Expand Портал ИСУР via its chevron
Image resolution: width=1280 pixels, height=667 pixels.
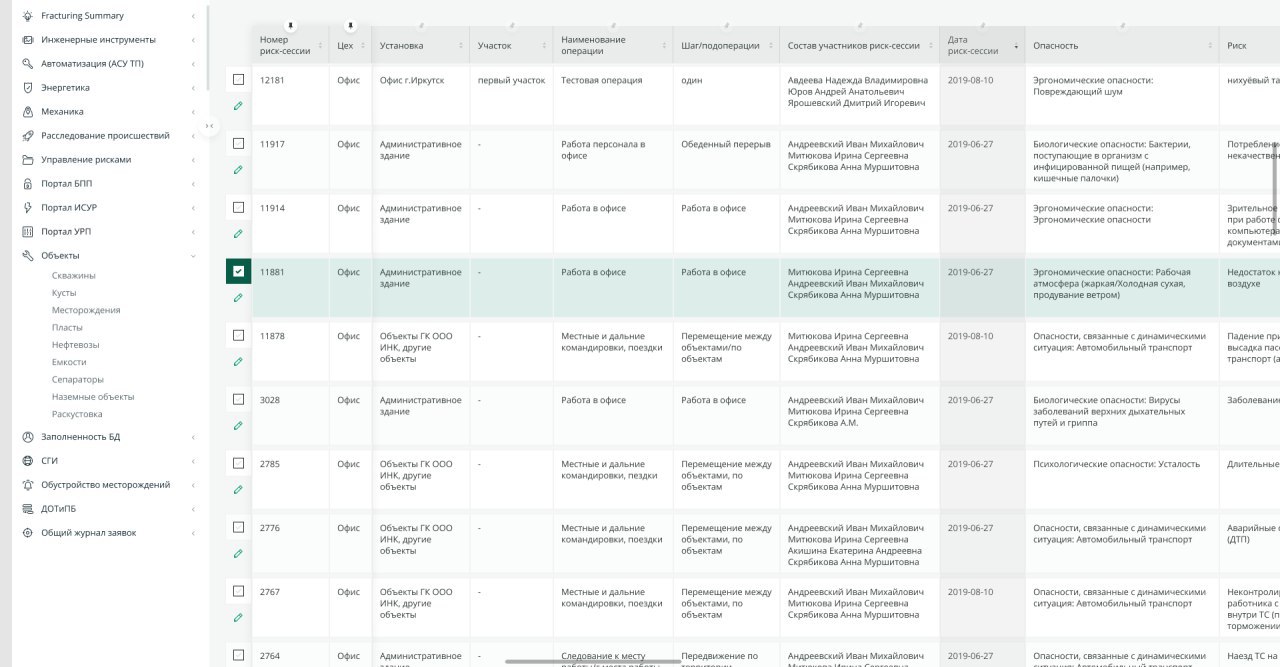[193, 208]
